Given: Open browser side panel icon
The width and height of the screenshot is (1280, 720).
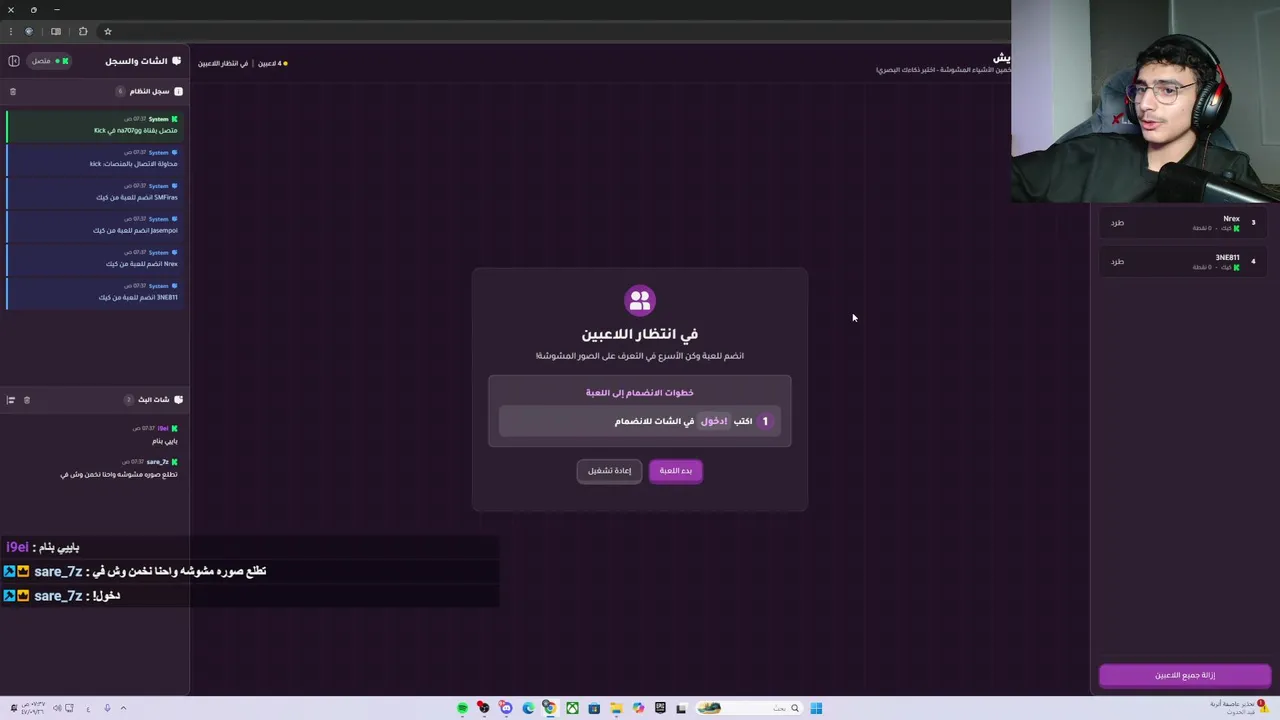Looking at the screenshot, I should tap(56, 31).
